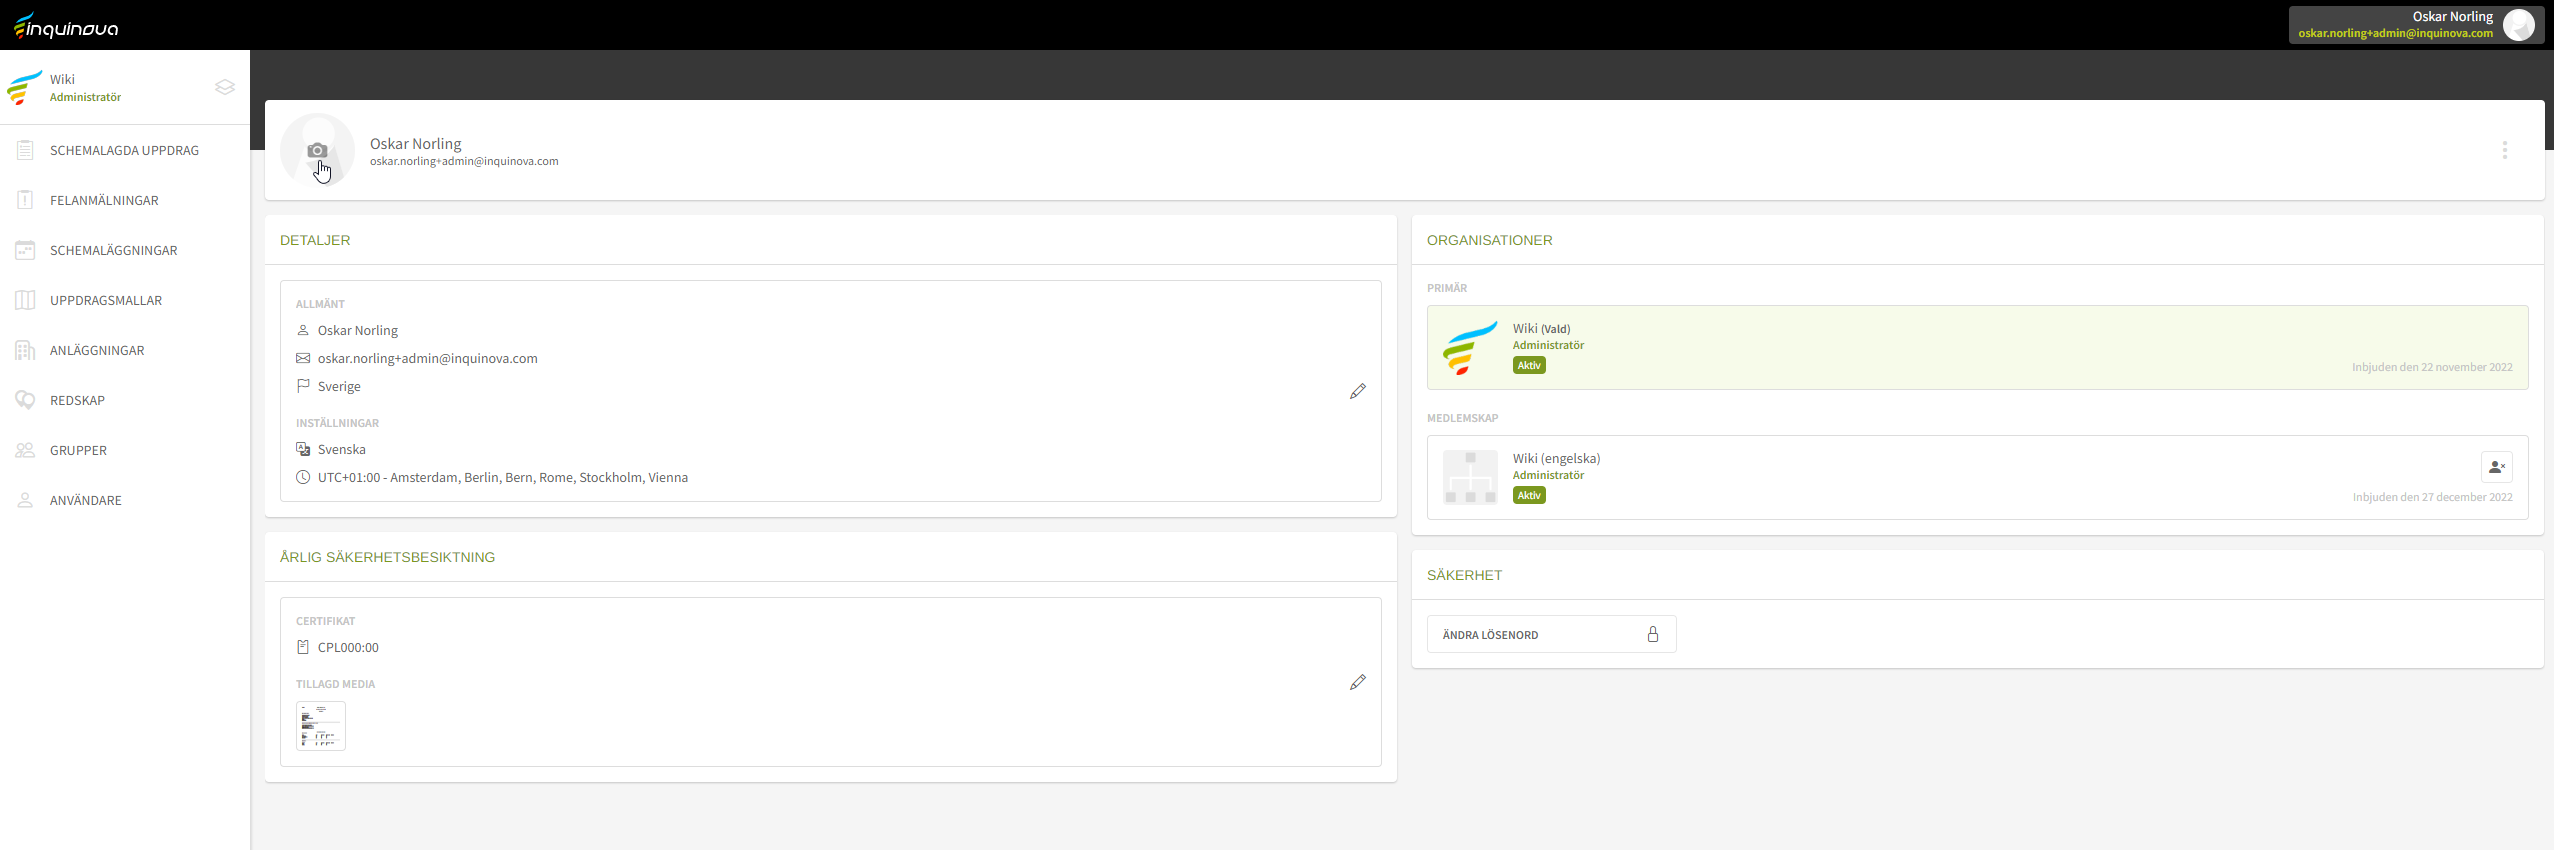Click the camera icon on profile avatar
The image size is (2554, 850).
pos(317,150)
